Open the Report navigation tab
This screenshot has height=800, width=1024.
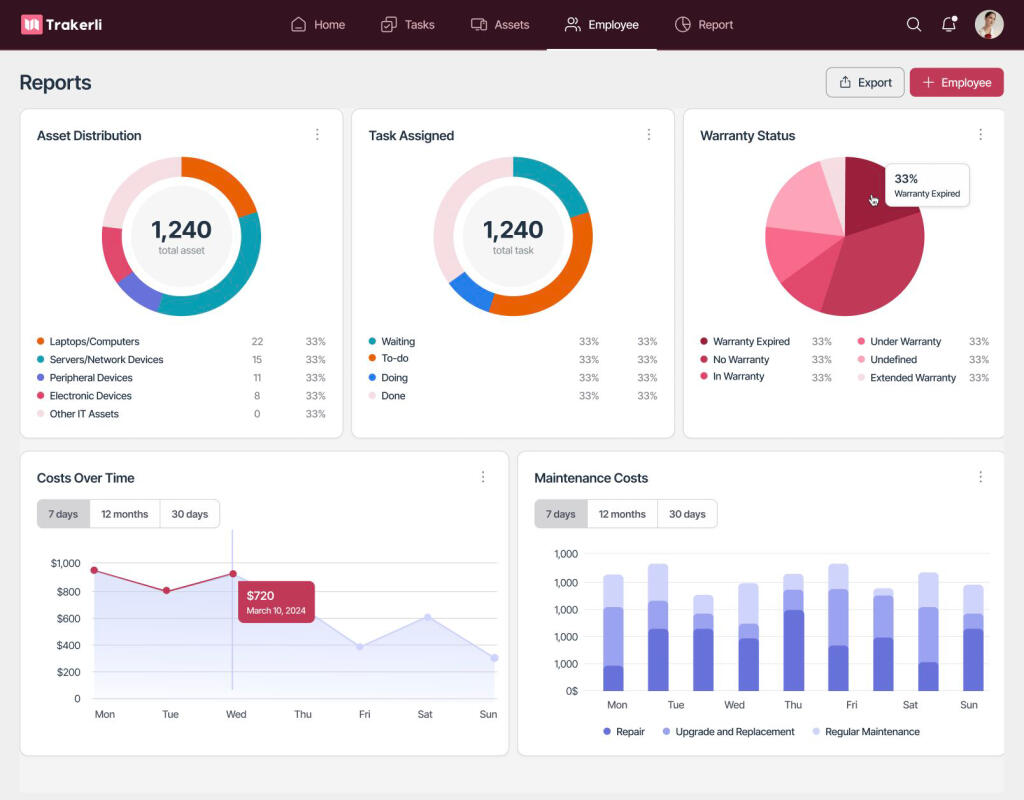point(704,25)
